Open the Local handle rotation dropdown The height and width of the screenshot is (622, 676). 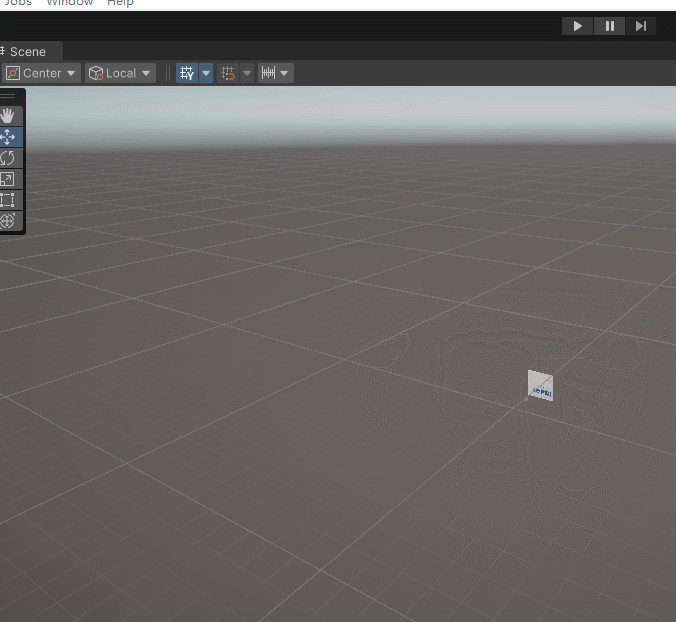tap(120, 73)
